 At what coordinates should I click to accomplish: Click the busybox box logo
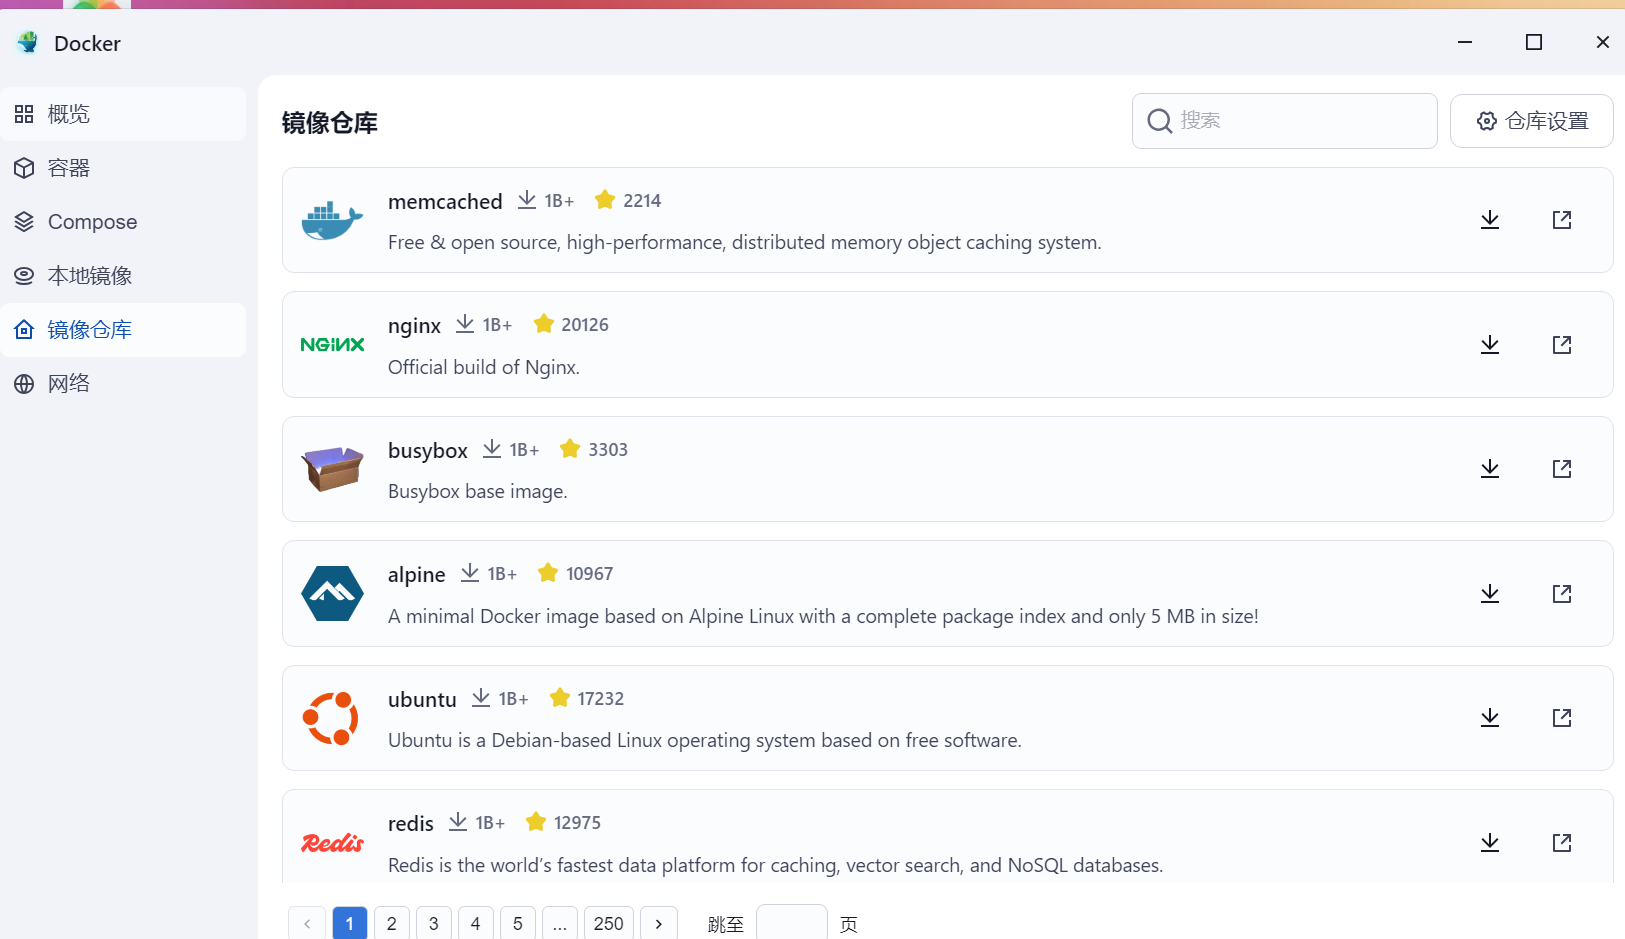point(332,469)
